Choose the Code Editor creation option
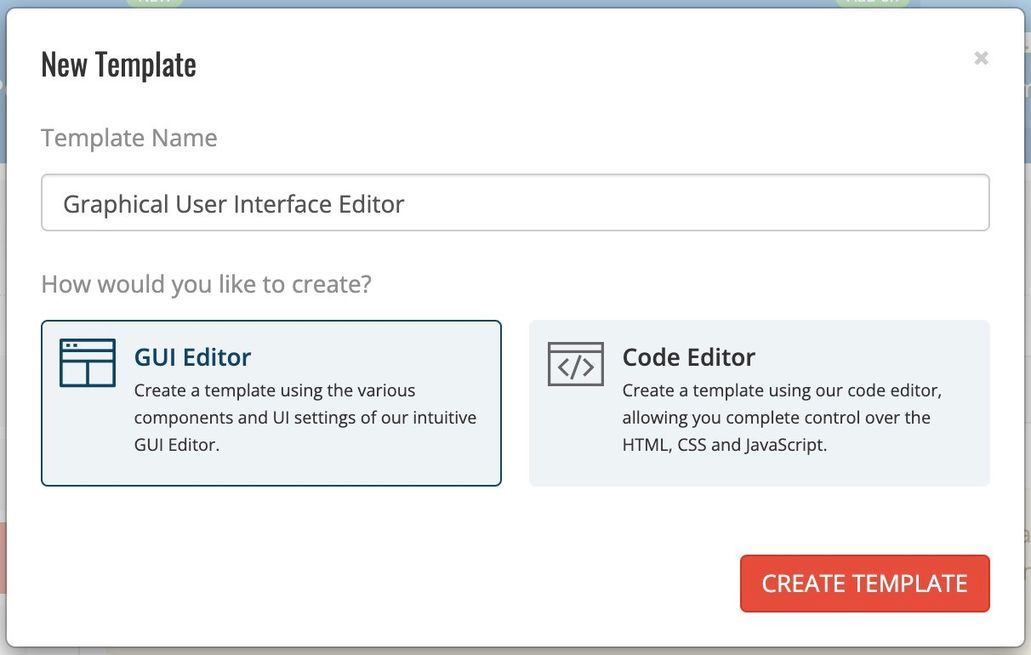Image resolution: width=1031 pixels, height=655 pixels. click(759, 403)
